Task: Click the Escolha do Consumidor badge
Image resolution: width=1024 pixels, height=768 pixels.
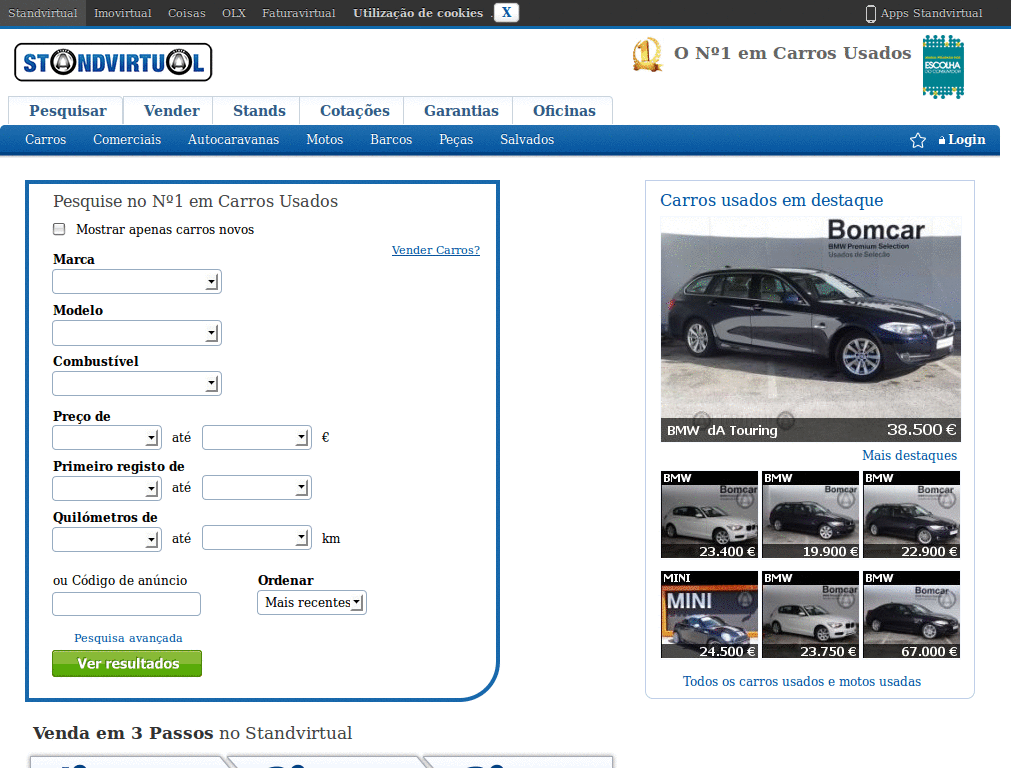Action: coord(943,67)
